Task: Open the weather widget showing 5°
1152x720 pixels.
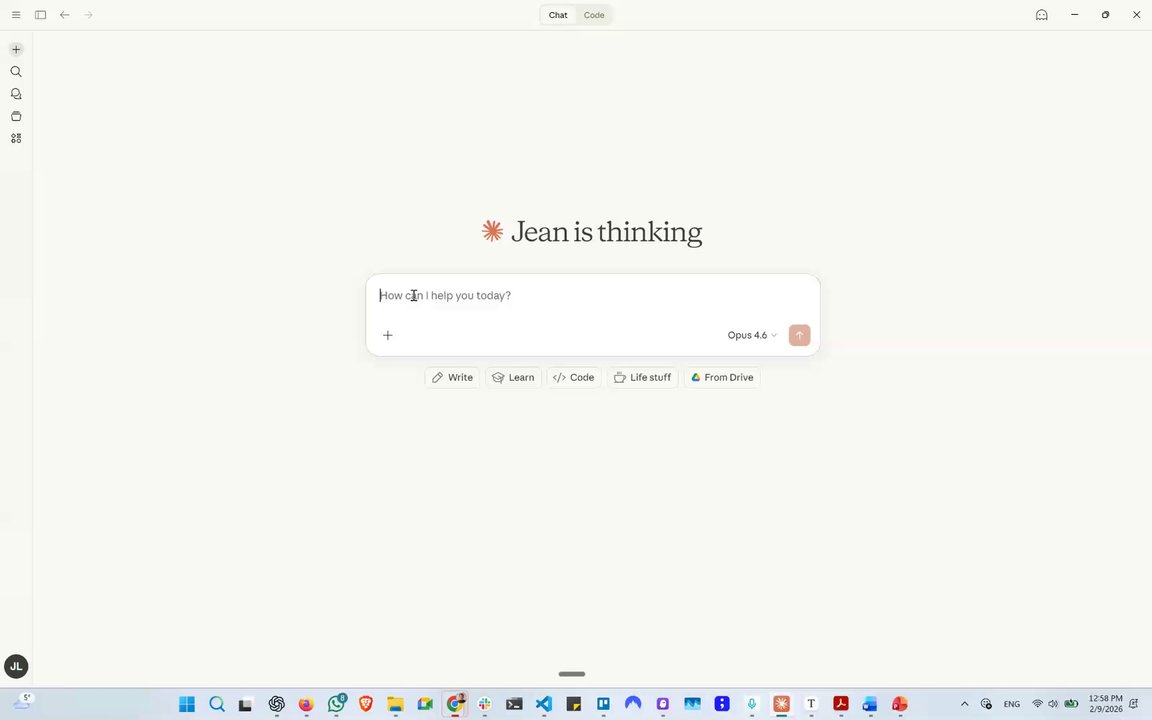Action: (x=23, y=703)
